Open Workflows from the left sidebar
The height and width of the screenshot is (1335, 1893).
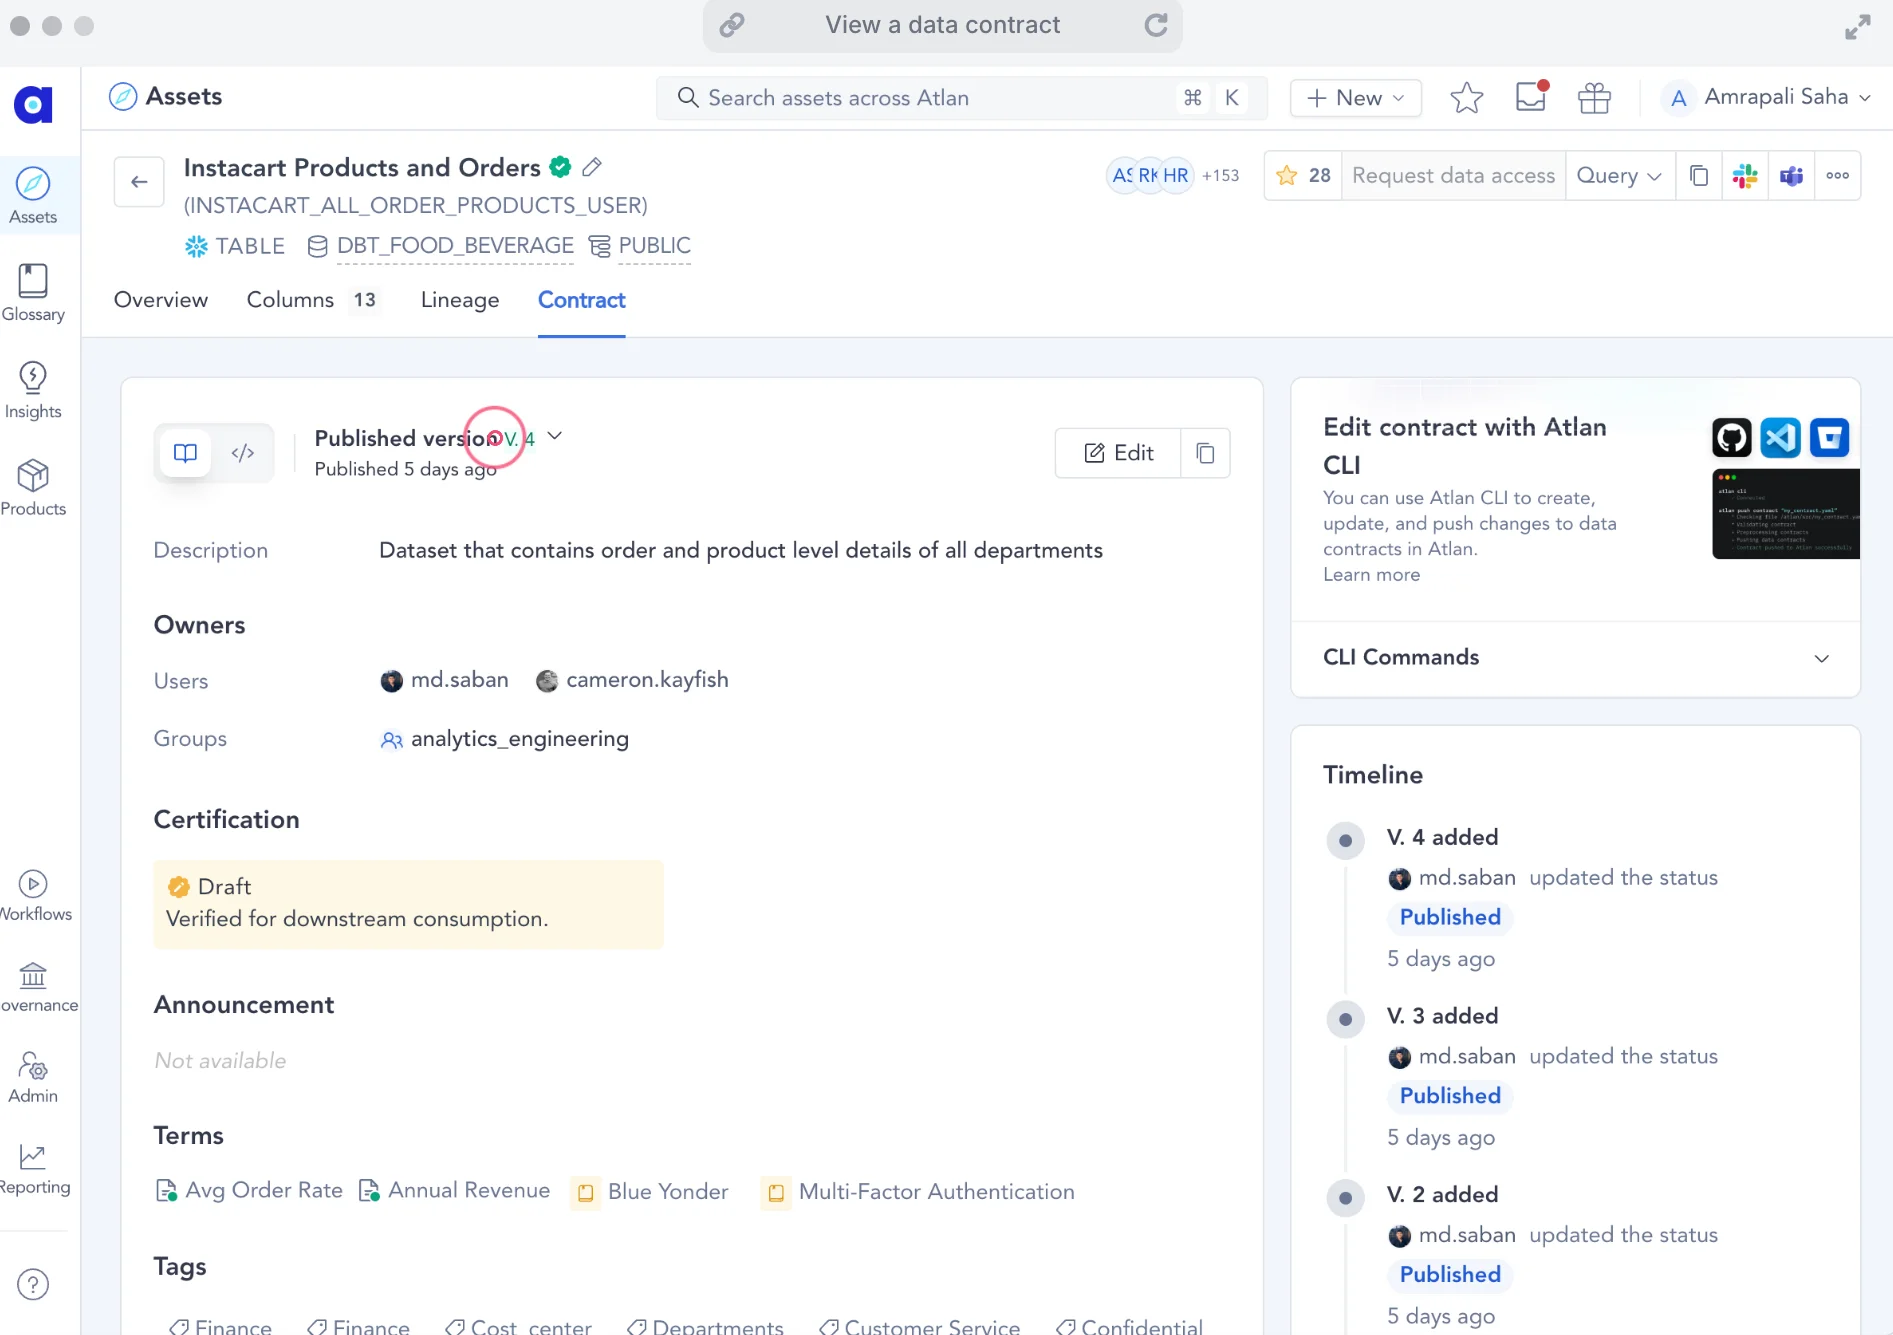coord(33,893)
